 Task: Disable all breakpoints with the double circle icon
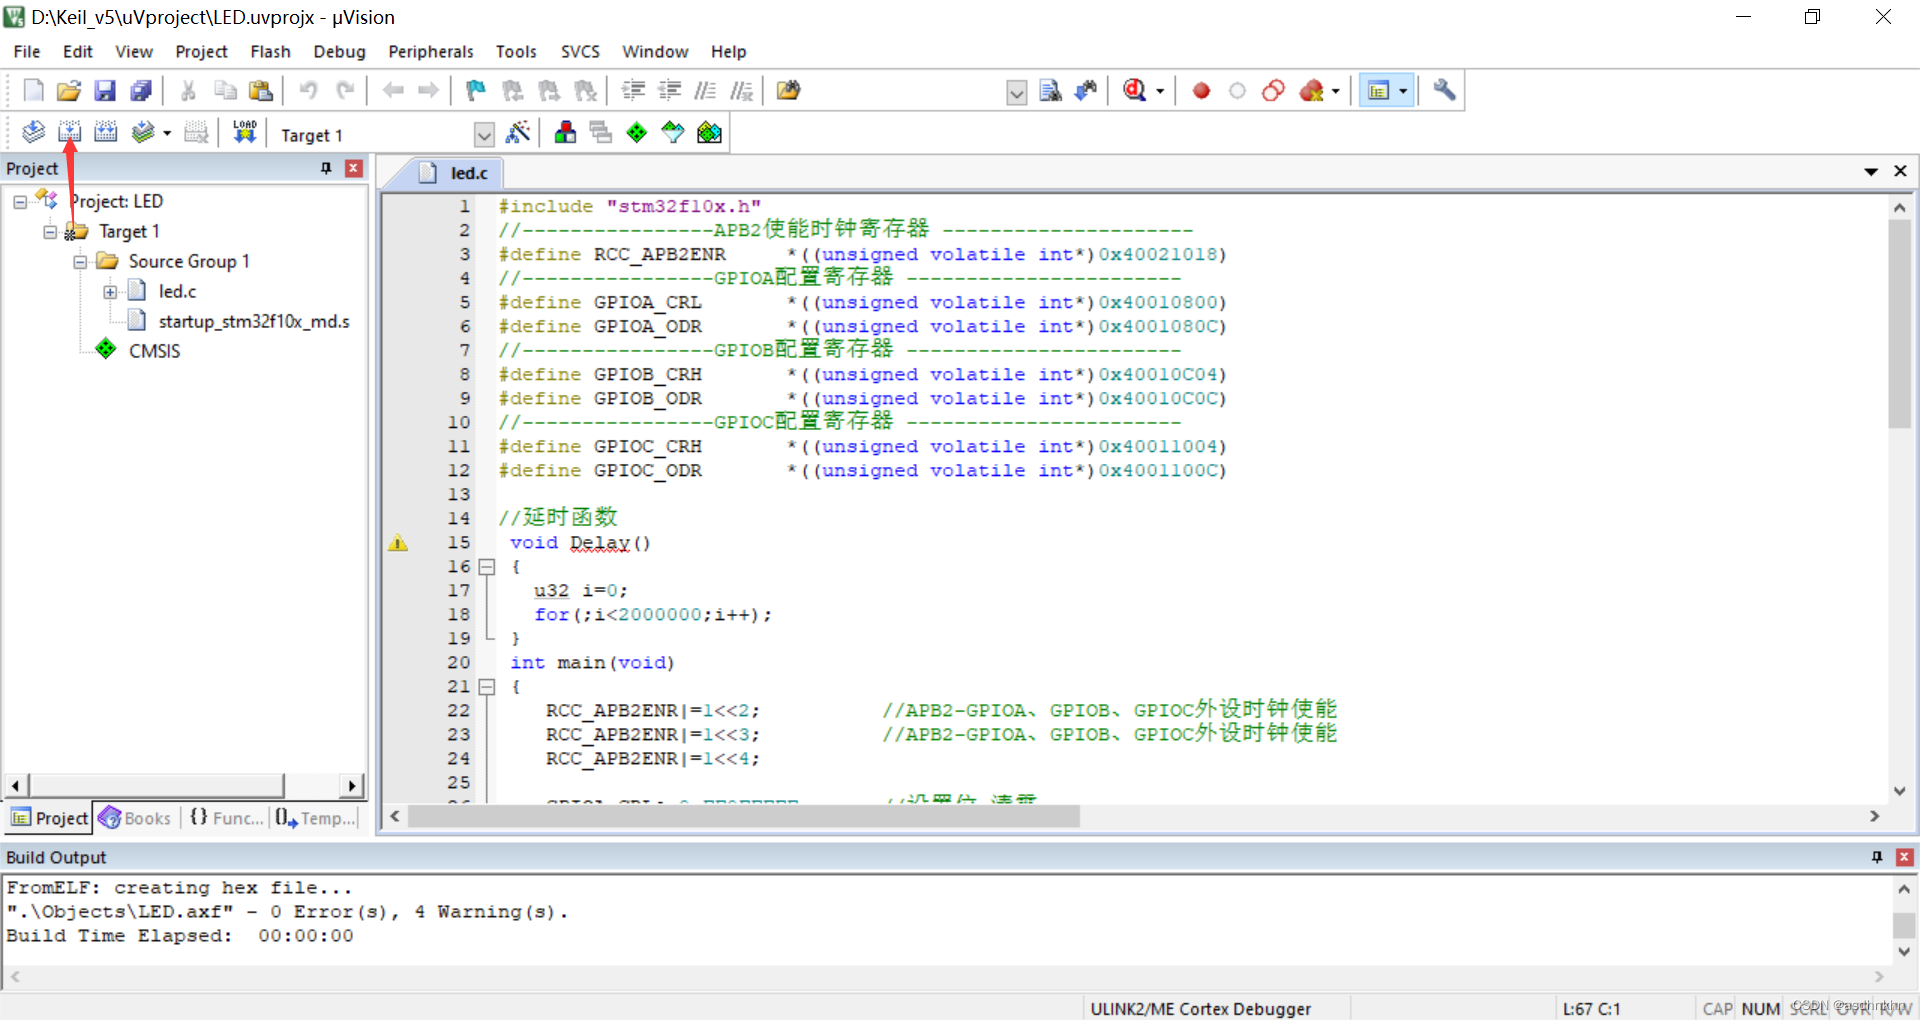click(1273, 91)
